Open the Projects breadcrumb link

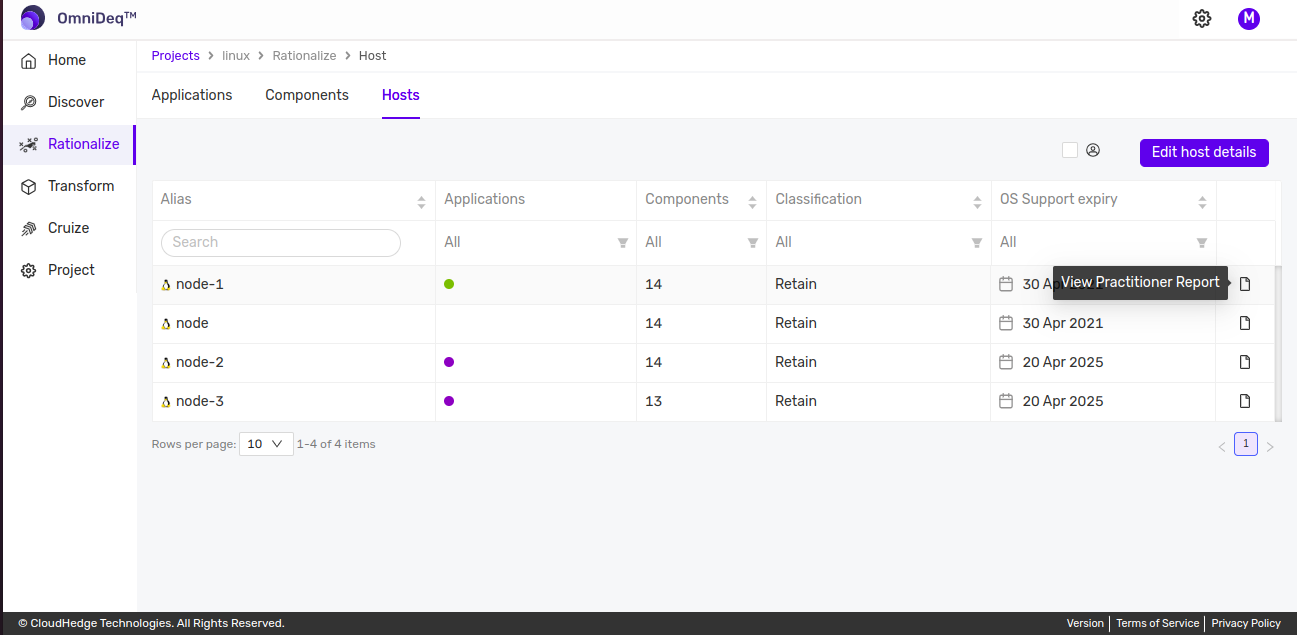[176, 56]
